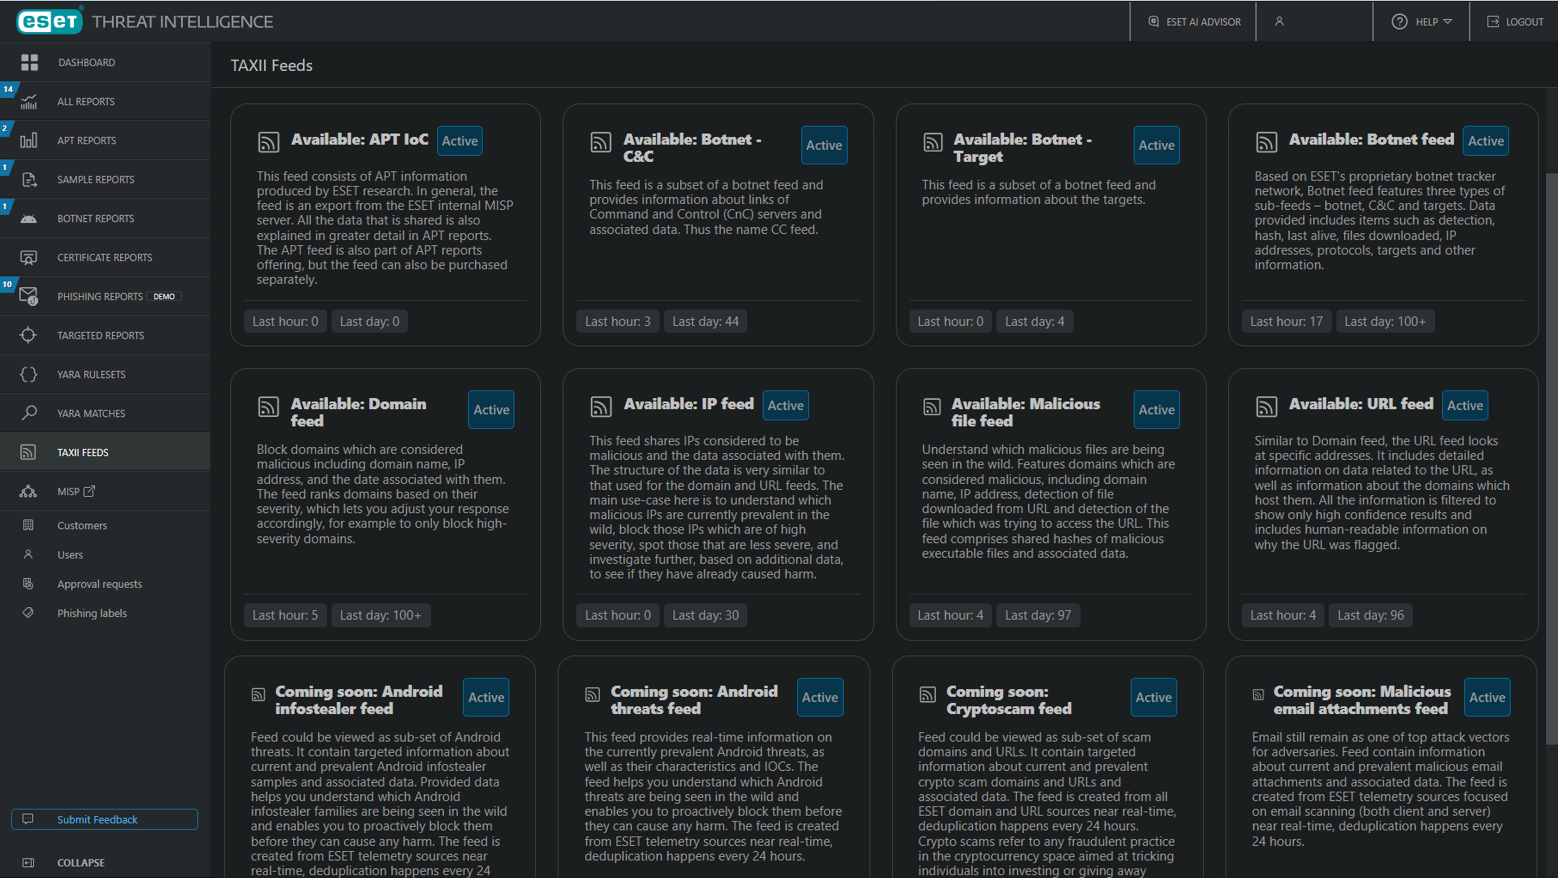Image resolution: width=1558 pixels, height=878 pixels.
Task: Click the 'Coming soon: Android threats feed' title
Action: [x=694, y=699]
